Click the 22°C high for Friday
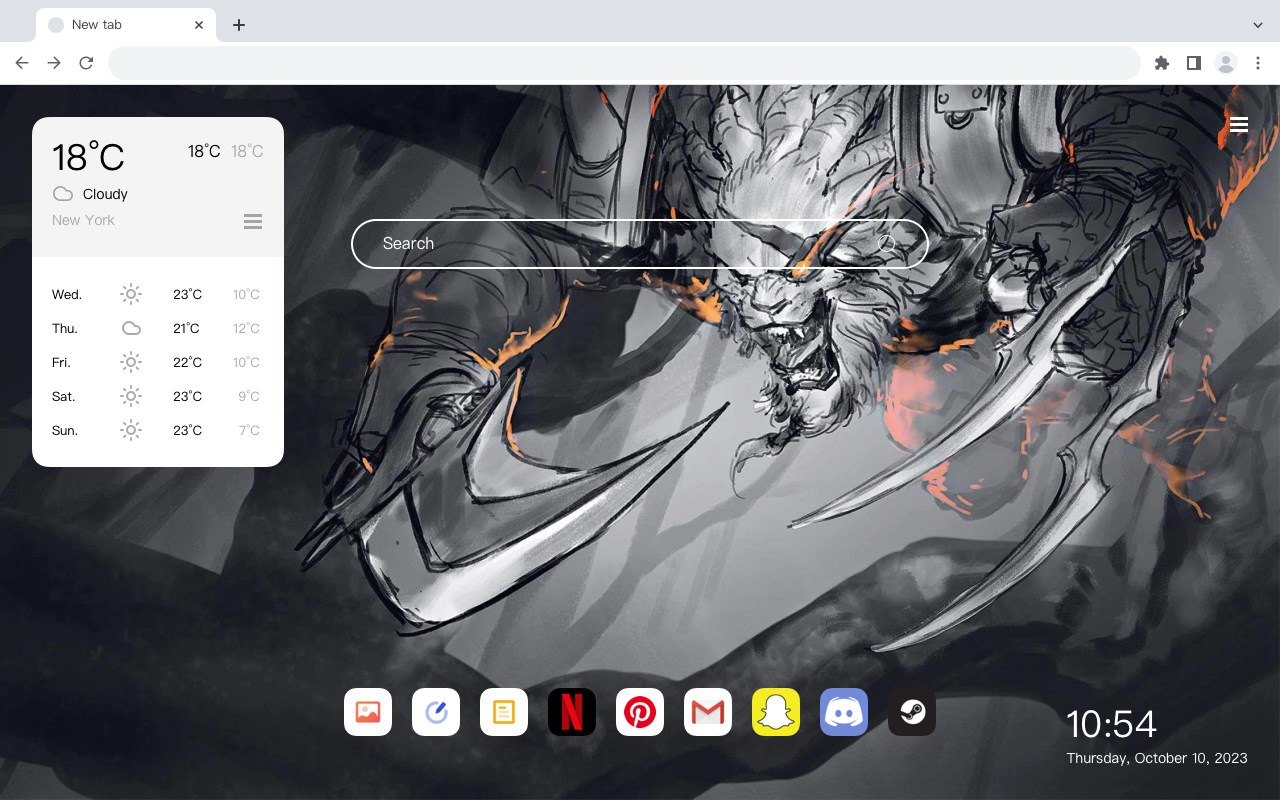Image resolution: width=1280 pixels, height=800 pixels. coord(187,362)
